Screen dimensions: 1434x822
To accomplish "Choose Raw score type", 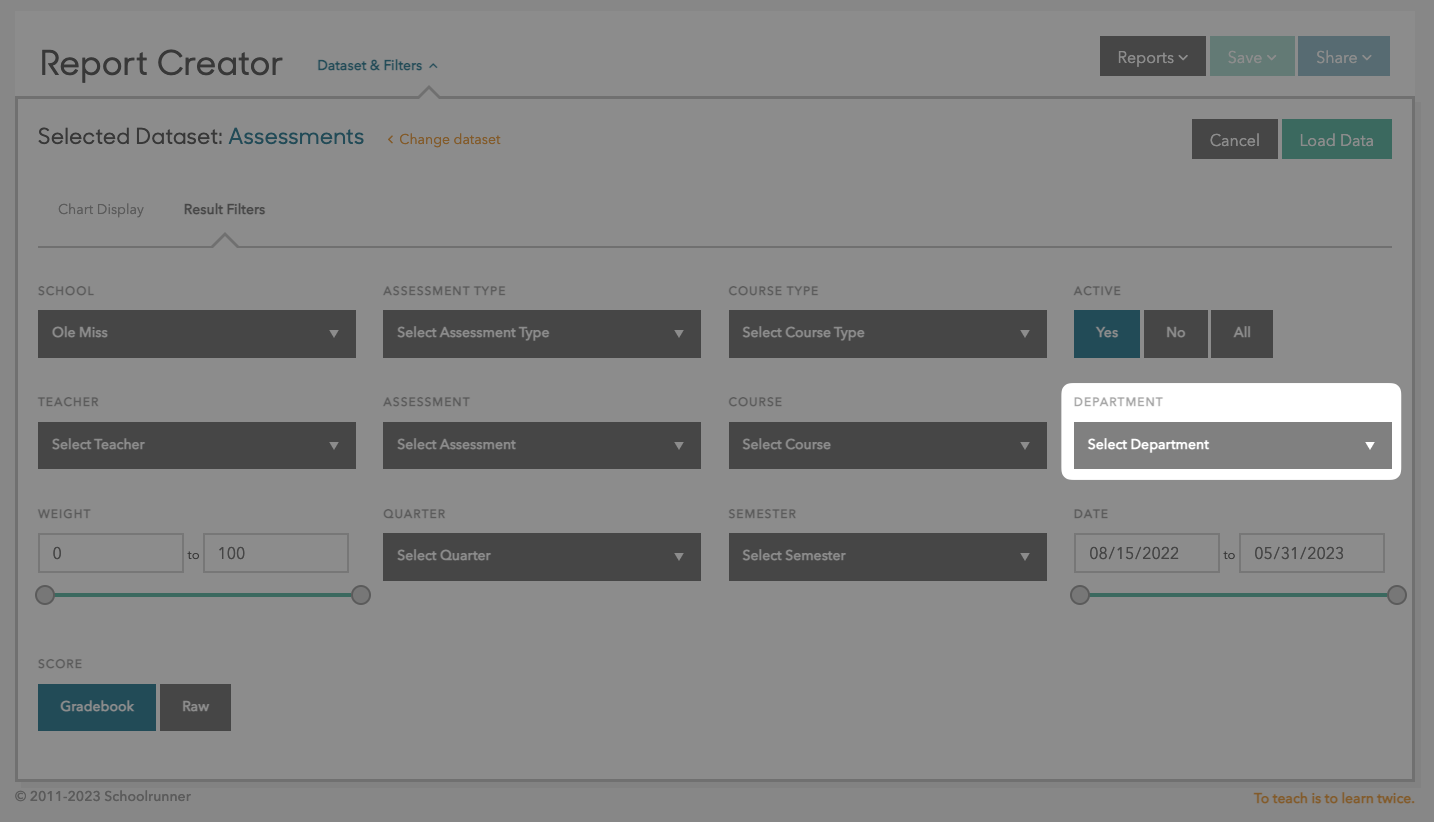I will 195,707.
